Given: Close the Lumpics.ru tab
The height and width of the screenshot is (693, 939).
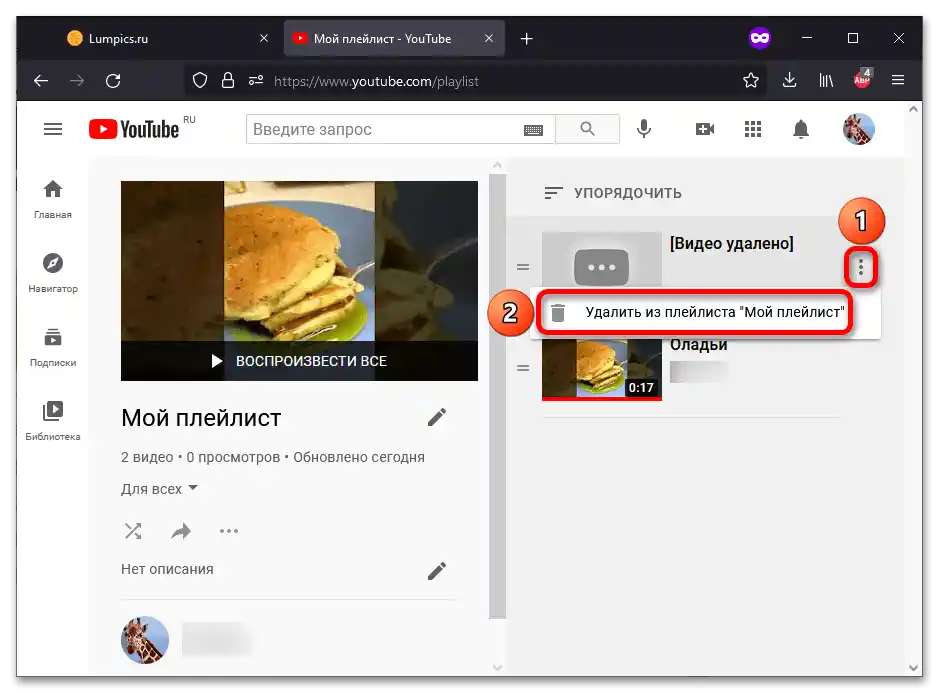Looking at the screenshot, I should (x=263, y=38).
